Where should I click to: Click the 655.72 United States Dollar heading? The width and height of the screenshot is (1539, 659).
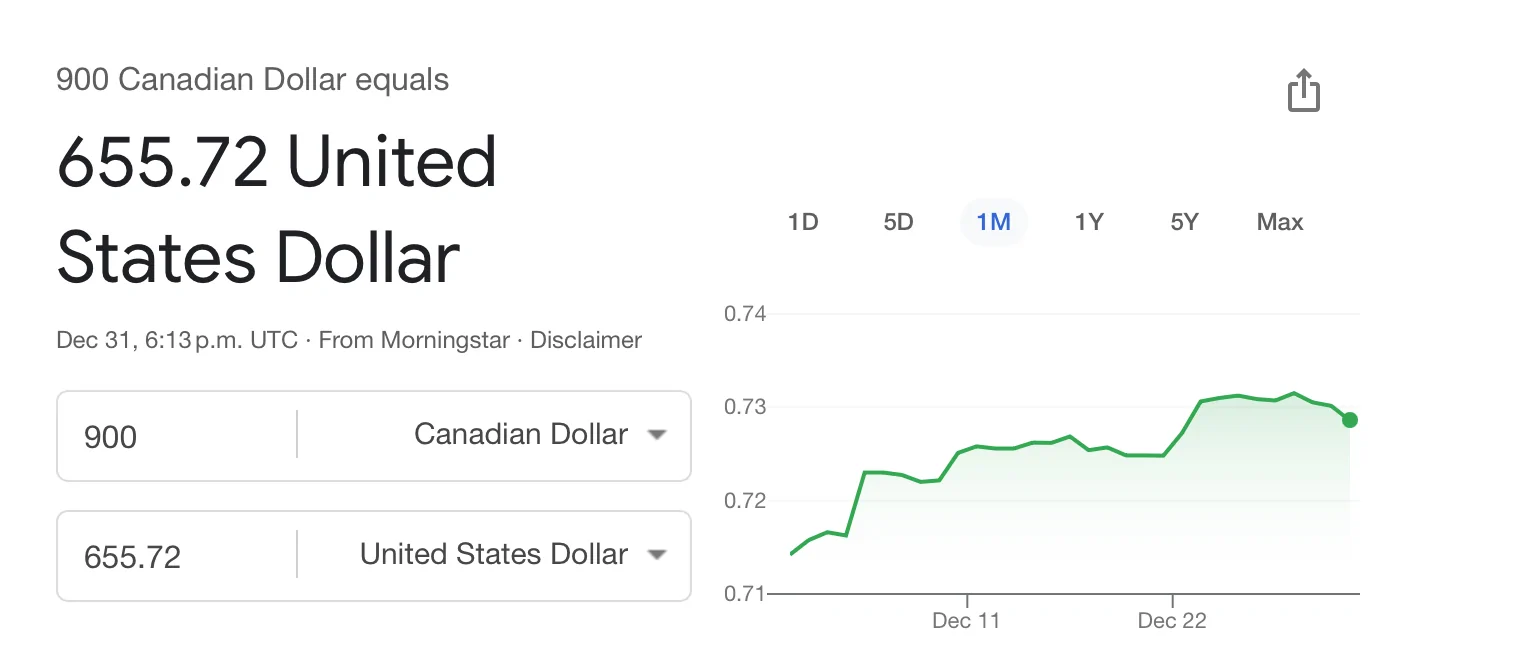point(277,210)
